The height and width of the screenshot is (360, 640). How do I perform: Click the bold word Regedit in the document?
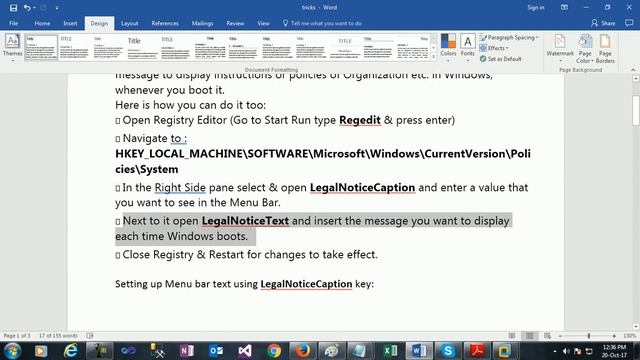point(360,120)
